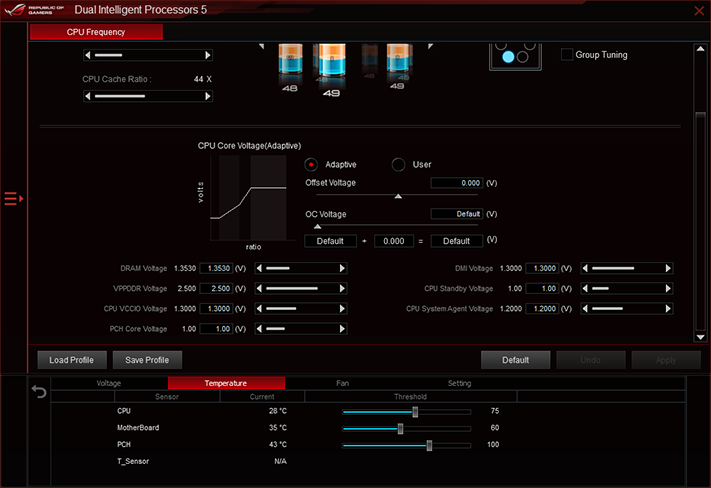Enable the Group Tuning checkbox
Screen dimensions: 711x488
(567, 54)
